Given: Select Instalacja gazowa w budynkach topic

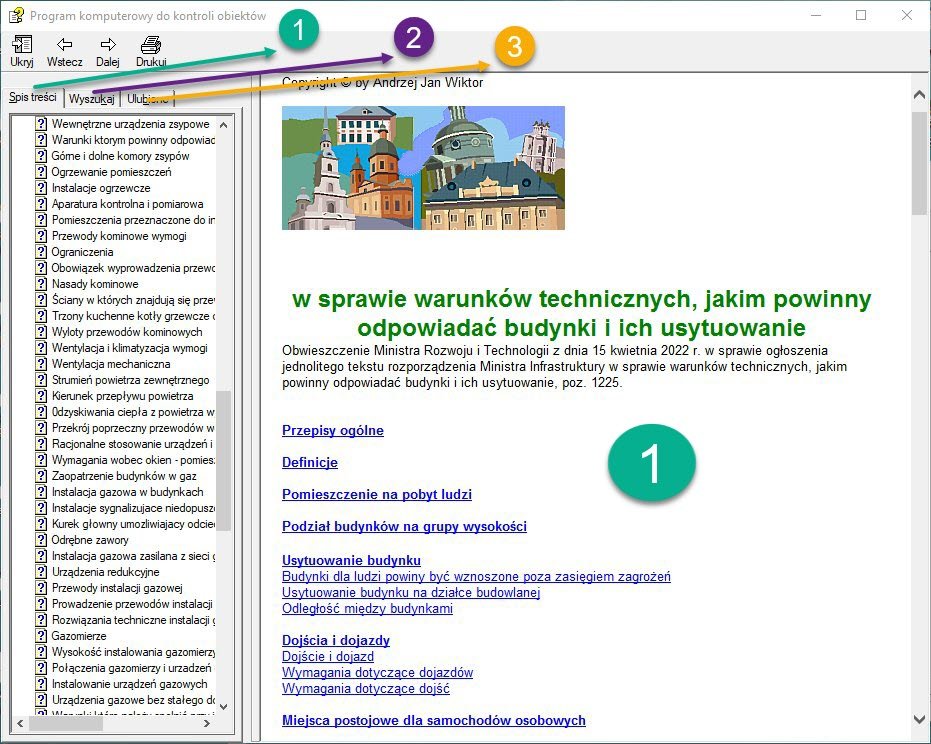Looking at the screenshot, I should pyautogui.click(x=127, y=492).
